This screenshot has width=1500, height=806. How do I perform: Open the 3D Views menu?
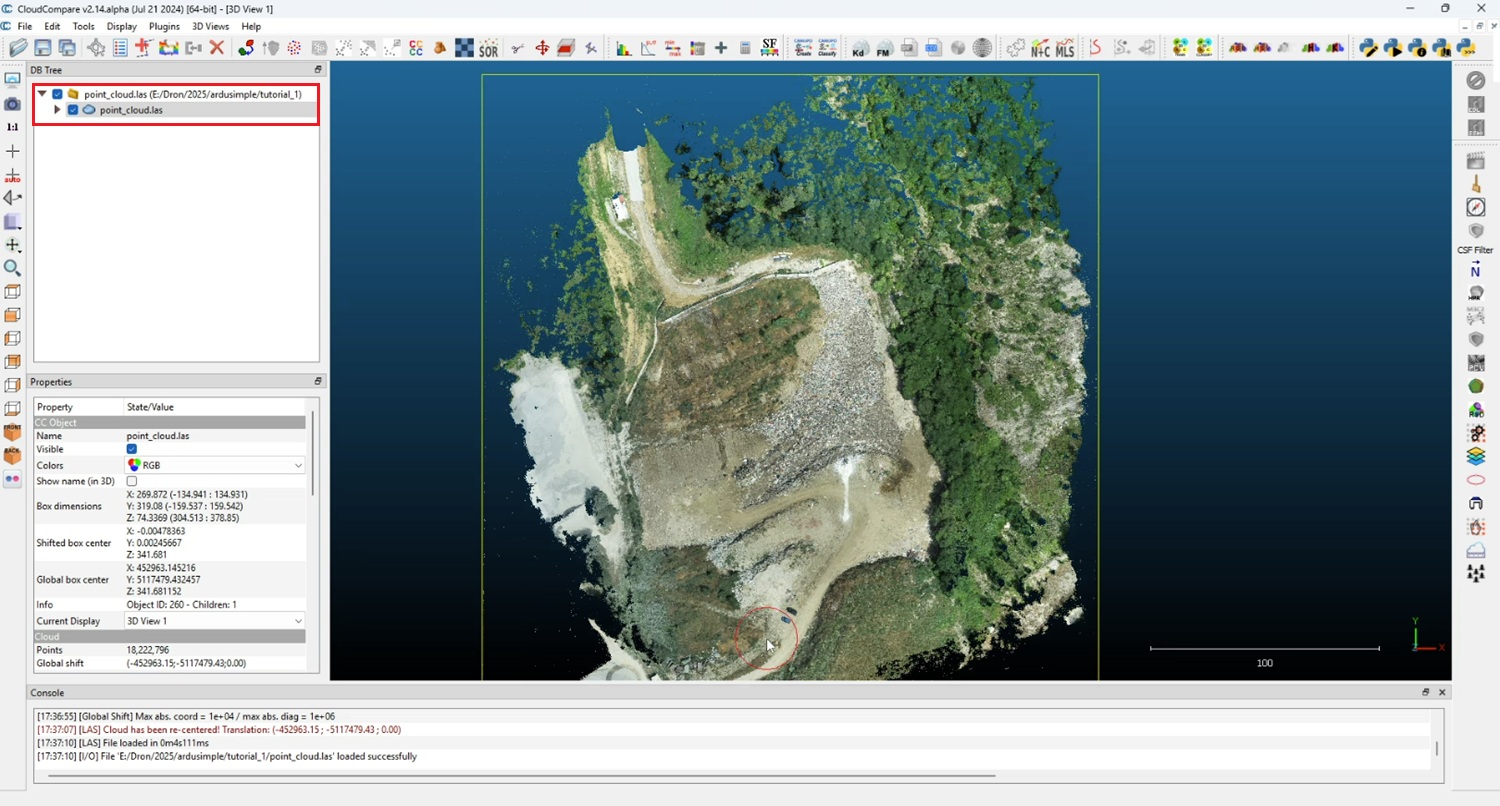click(x=210, y=26)
